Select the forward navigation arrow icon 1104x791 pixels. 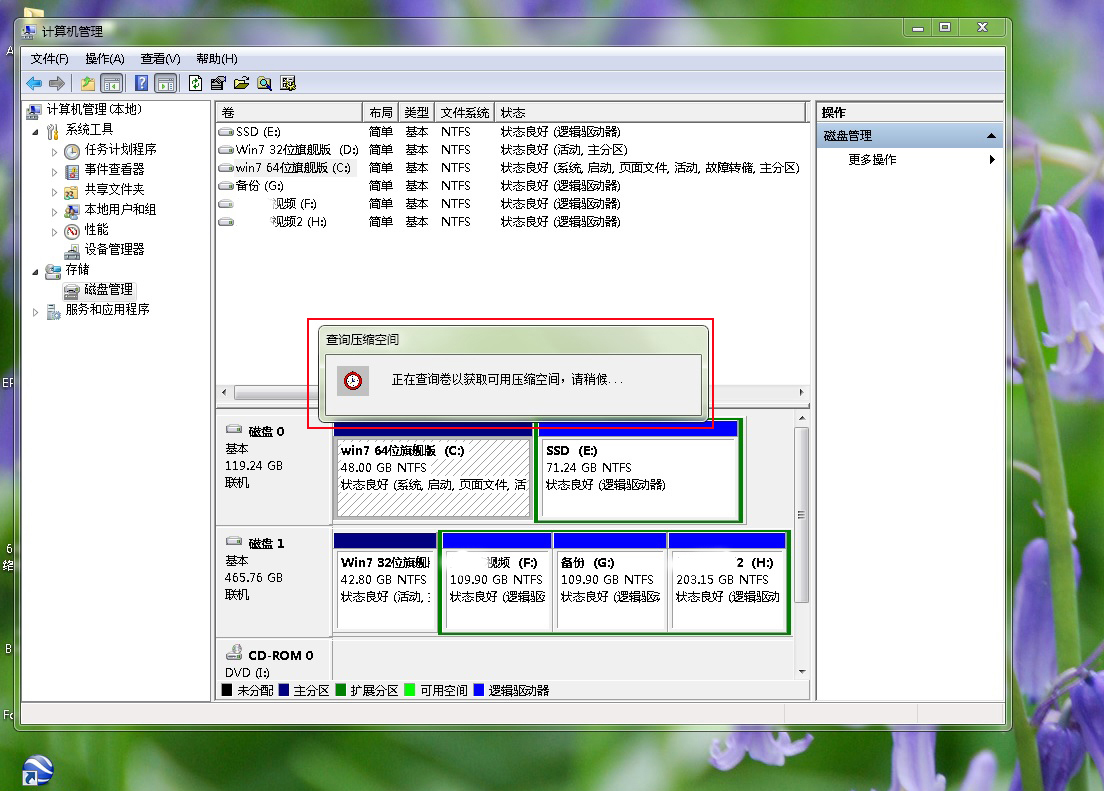click(x=58, y=83)
